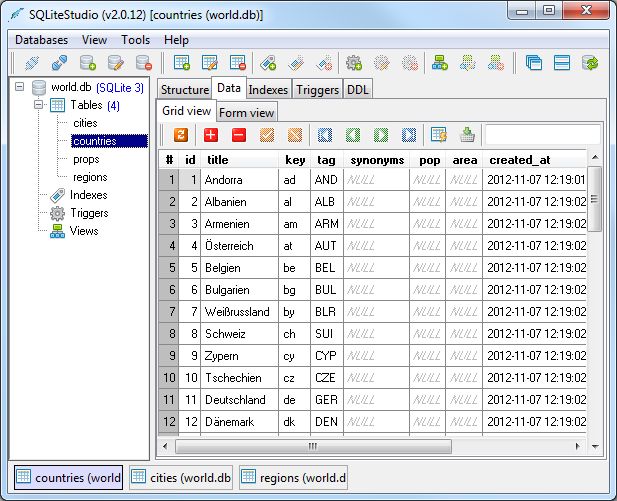
Task: Select the Indexes tree node
Action: click(x=88, y=195)
